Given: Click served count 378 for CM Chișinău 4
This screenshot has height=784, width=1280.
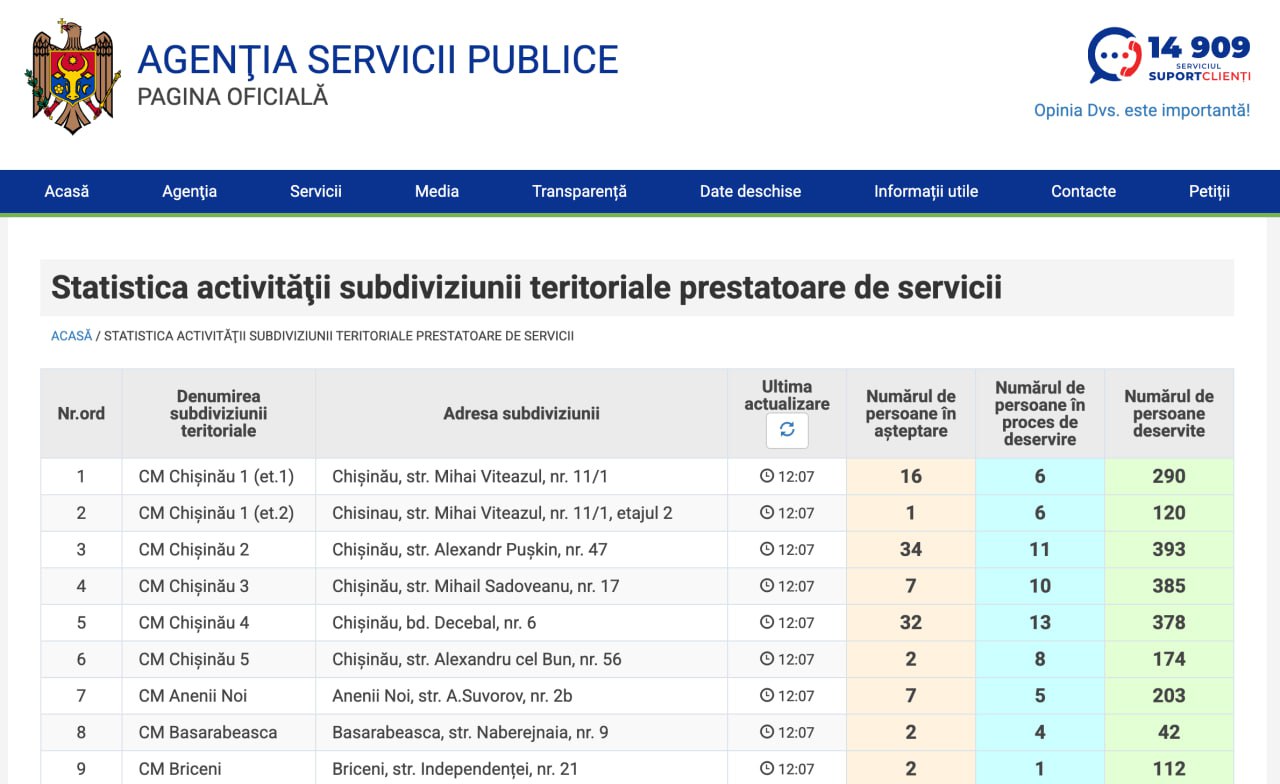Looking at the screenshot, I should point(1169,622).
